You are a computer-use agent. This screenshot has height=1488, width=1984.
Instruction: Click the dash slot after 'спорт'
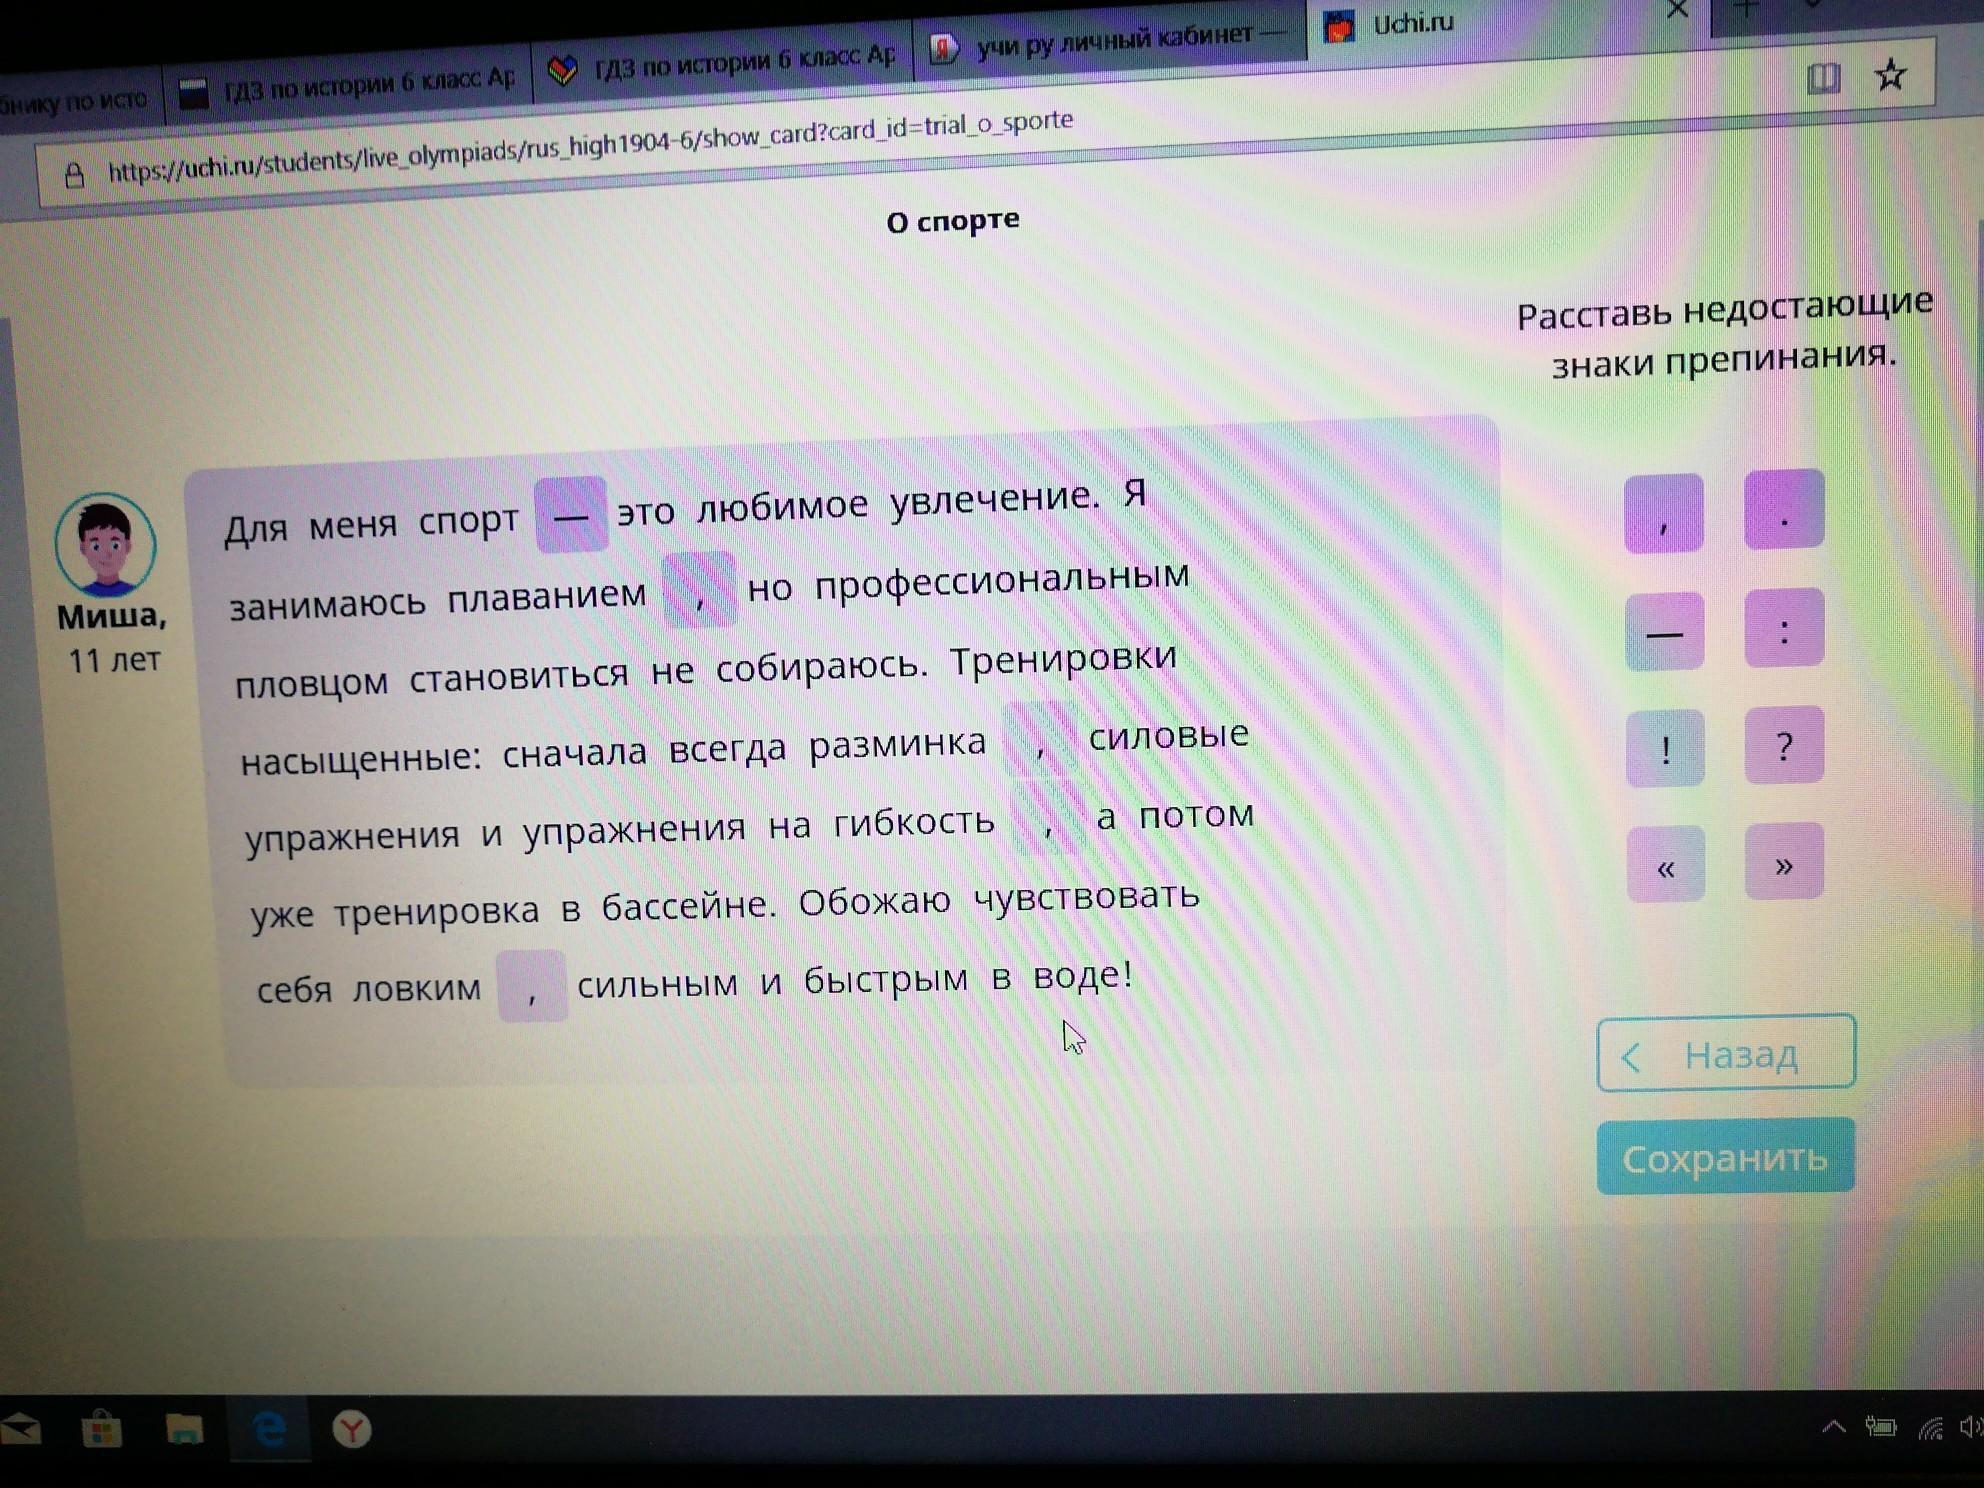coord(571,516)
